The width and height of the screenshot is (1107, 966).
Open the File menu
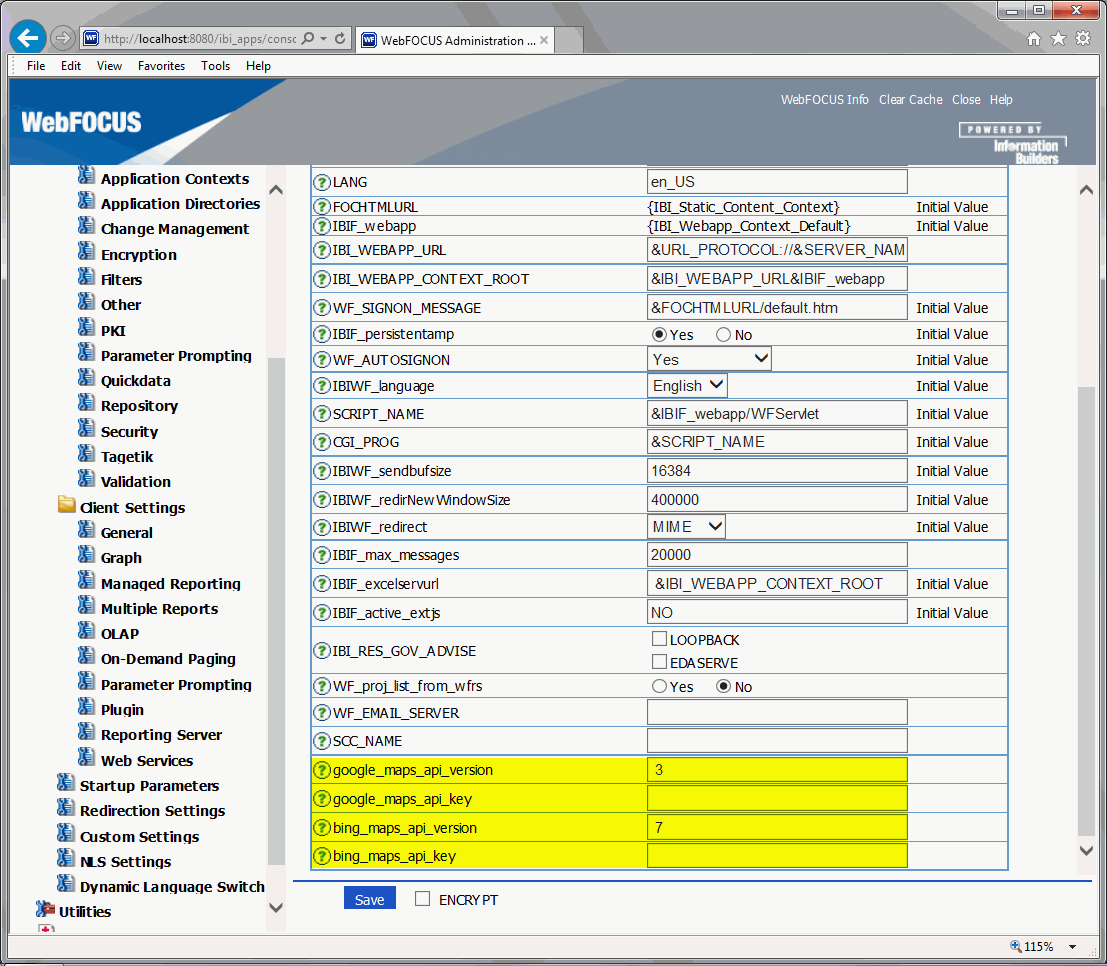click(x=36, y=66)
